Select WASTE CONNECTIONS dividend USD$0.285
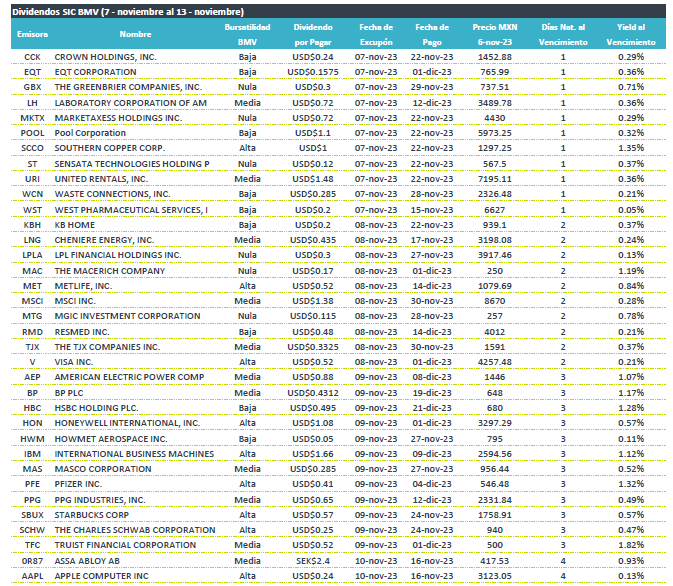 click(x=313, y=194)
